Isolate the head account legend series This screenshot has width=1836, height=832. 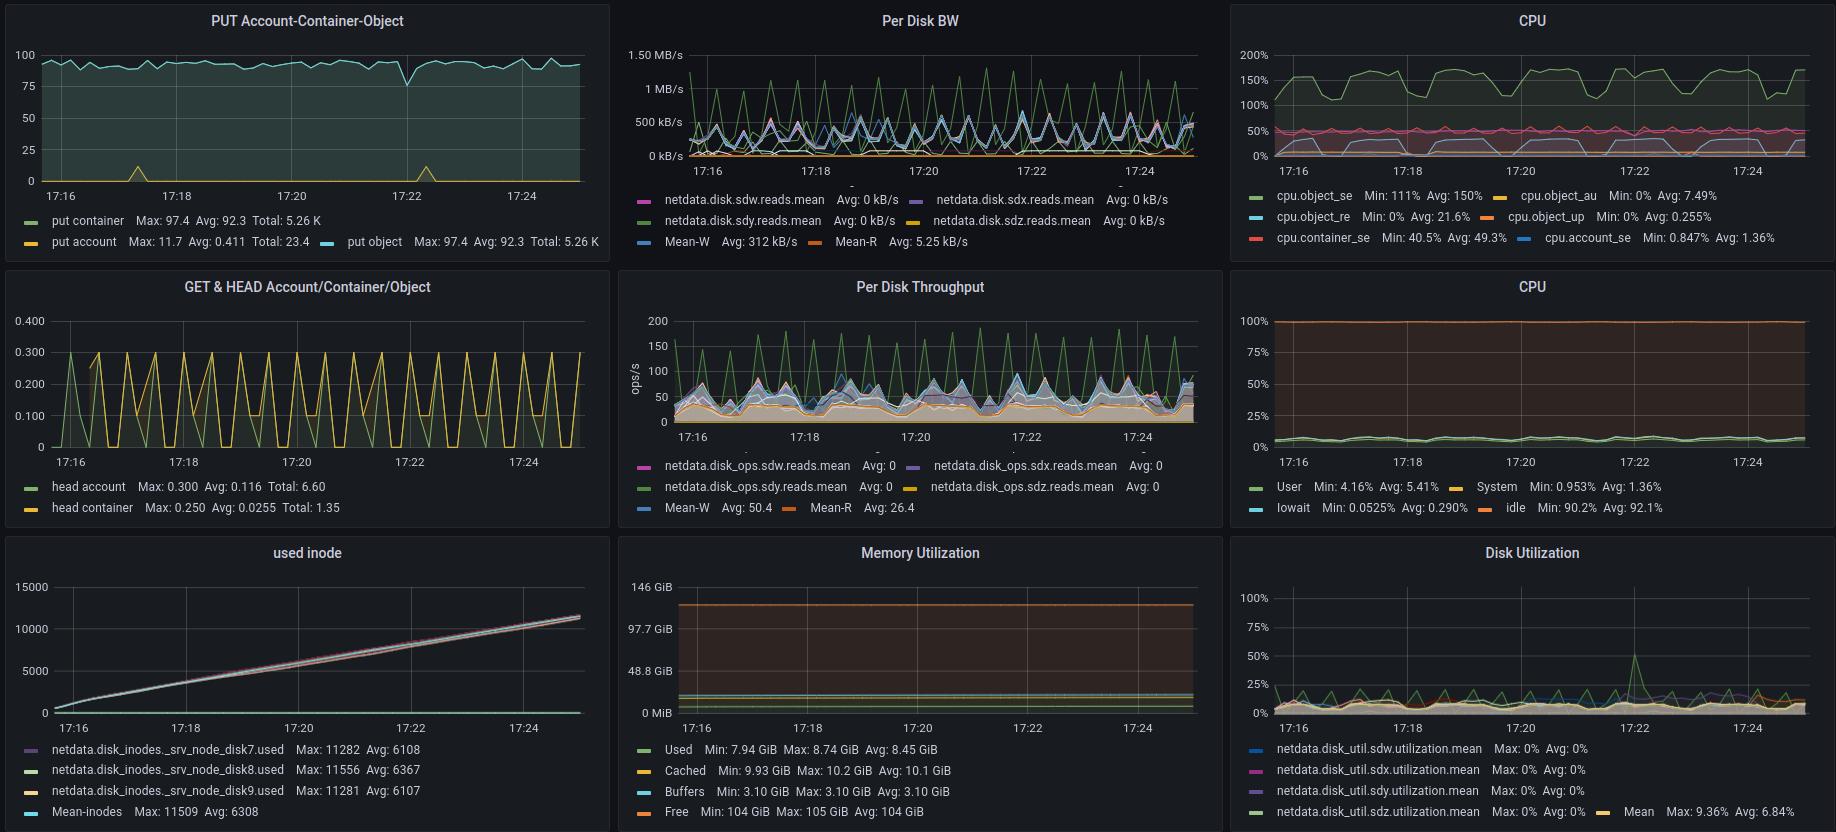(x=88, y=487)
